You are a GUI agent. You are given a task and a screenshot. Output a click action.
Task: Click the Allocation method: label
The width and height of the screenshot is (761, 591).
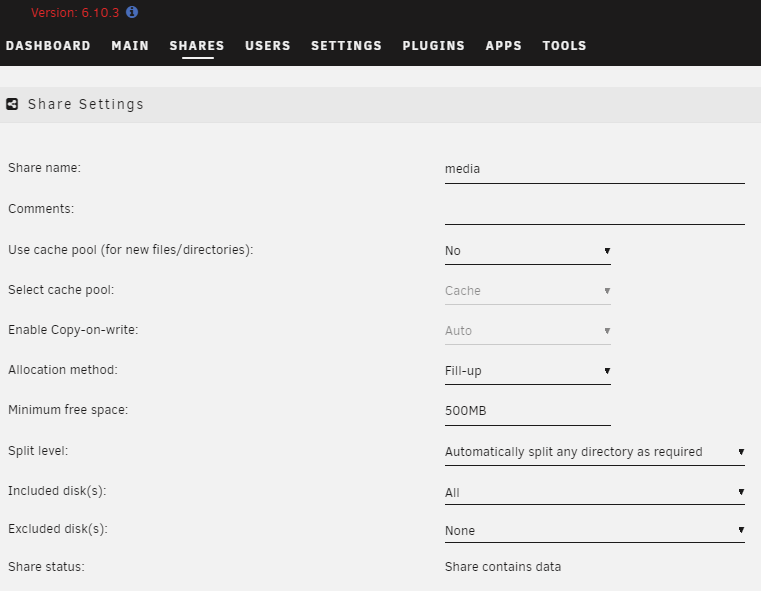point(63,370)
